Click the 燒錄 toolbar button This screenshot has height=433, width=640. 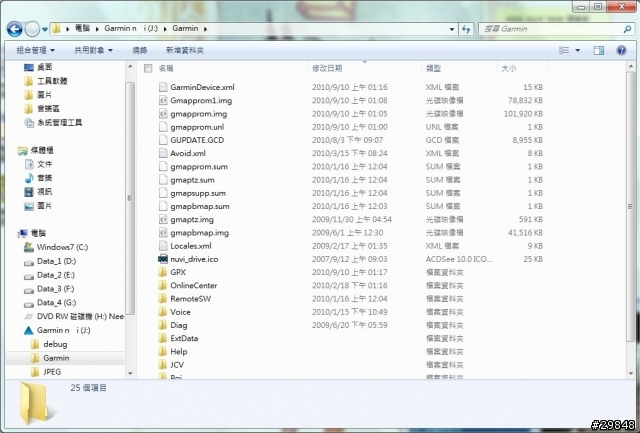tap(140, 50)
